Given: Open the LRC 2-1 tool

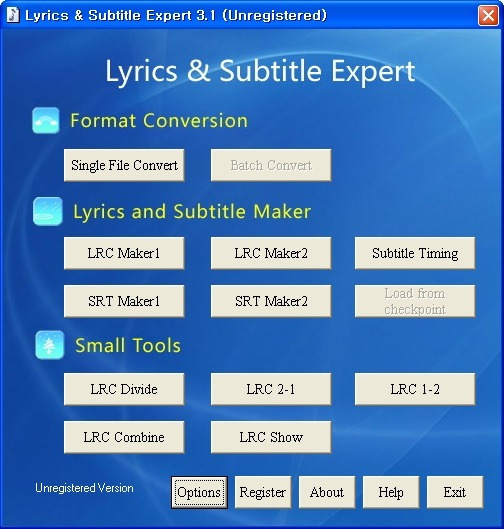Looking at the screenshot, I should 271,389.
